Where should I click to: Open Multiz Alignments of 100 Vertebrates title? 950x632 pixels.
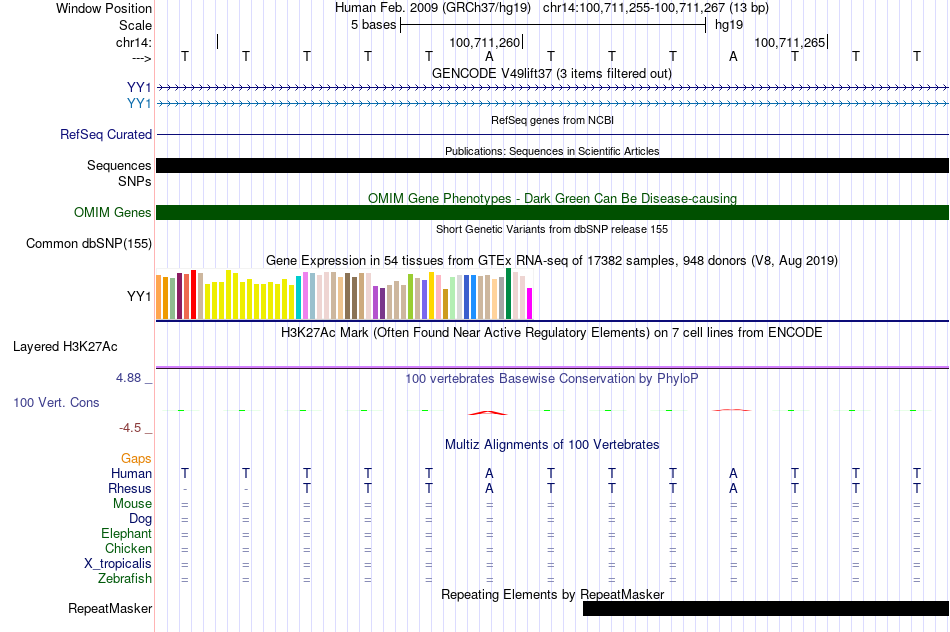coord(552,445)
